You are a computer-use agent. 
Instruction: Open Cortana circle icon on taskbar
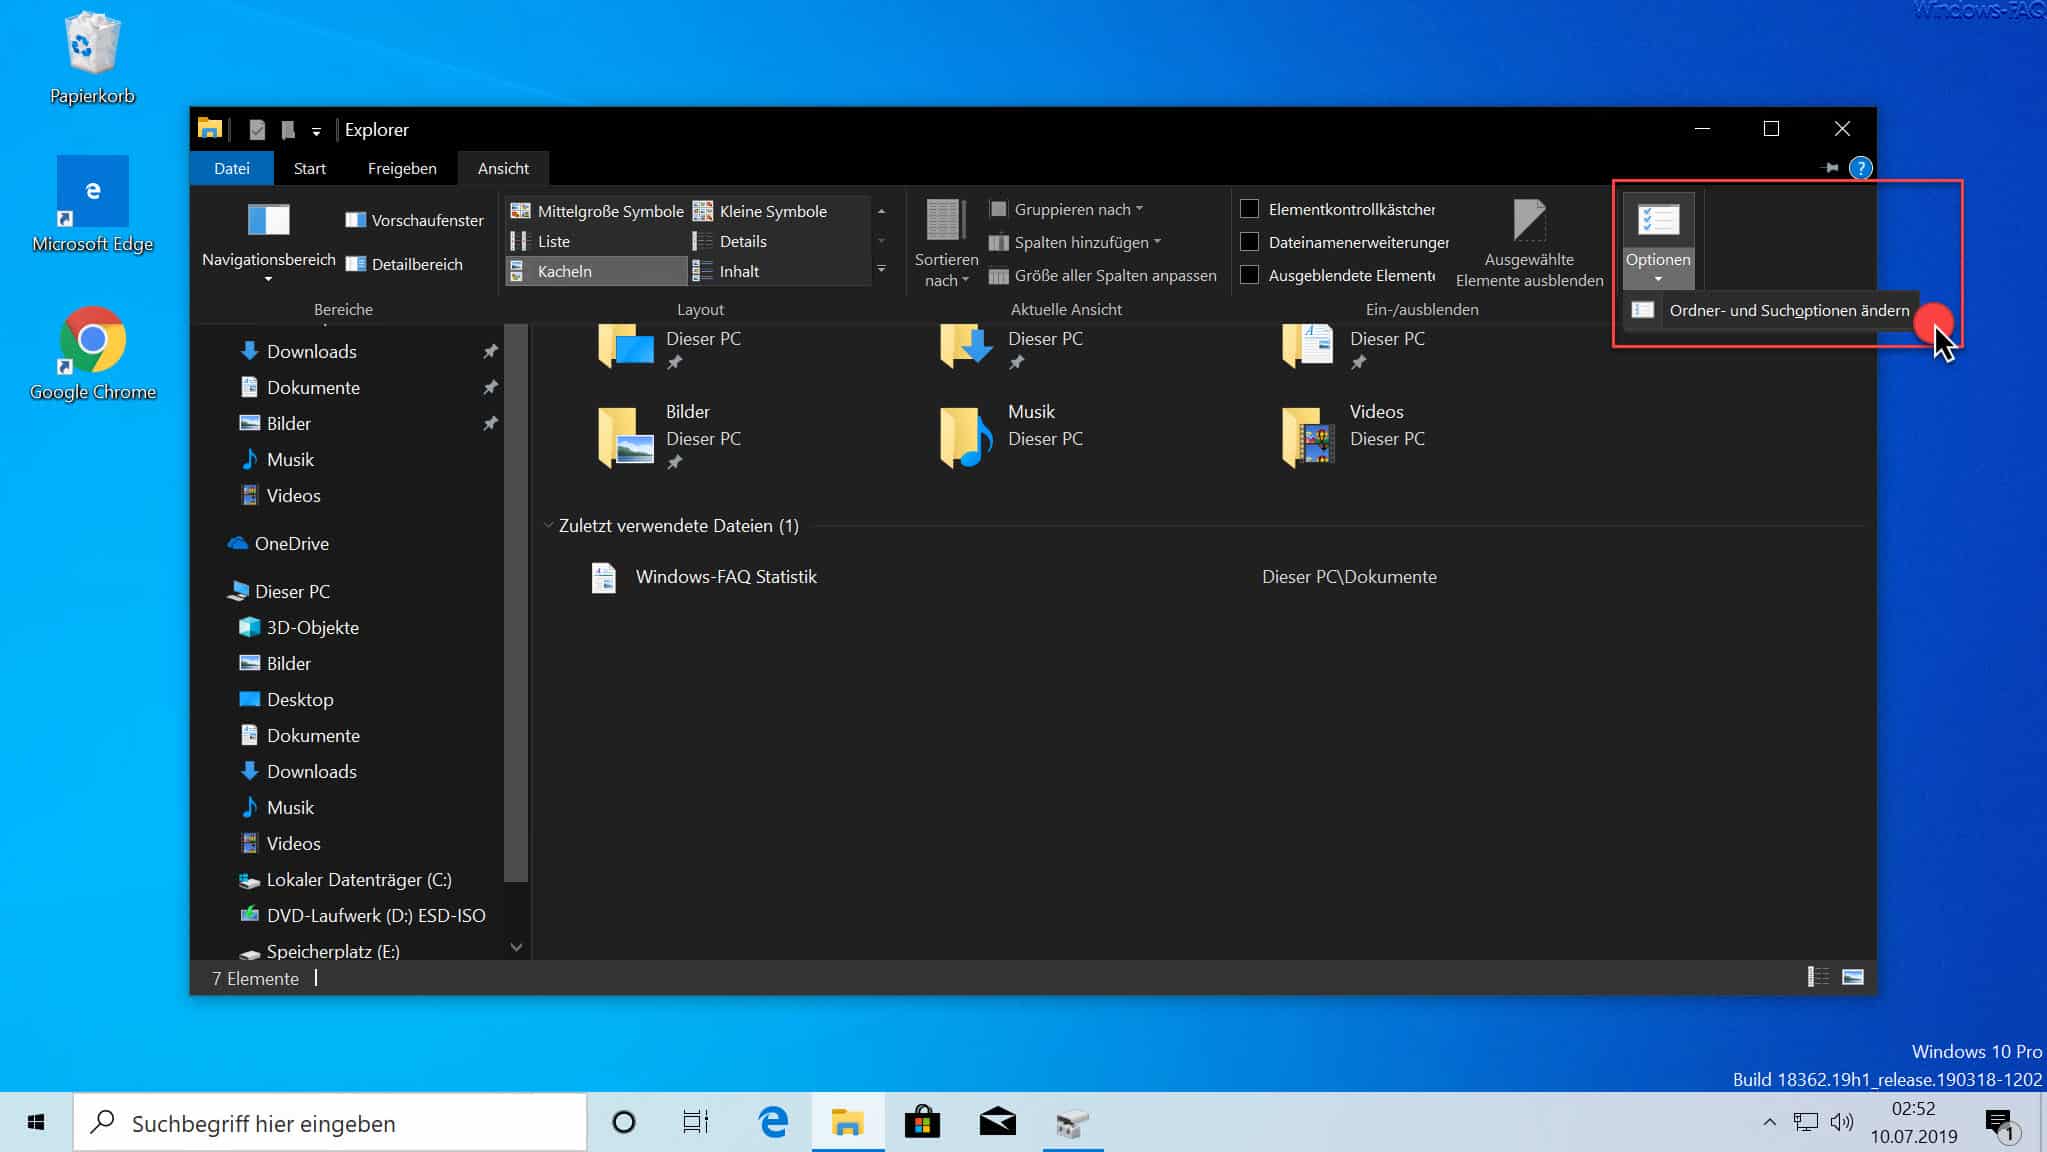click(x=623, y=1122)
